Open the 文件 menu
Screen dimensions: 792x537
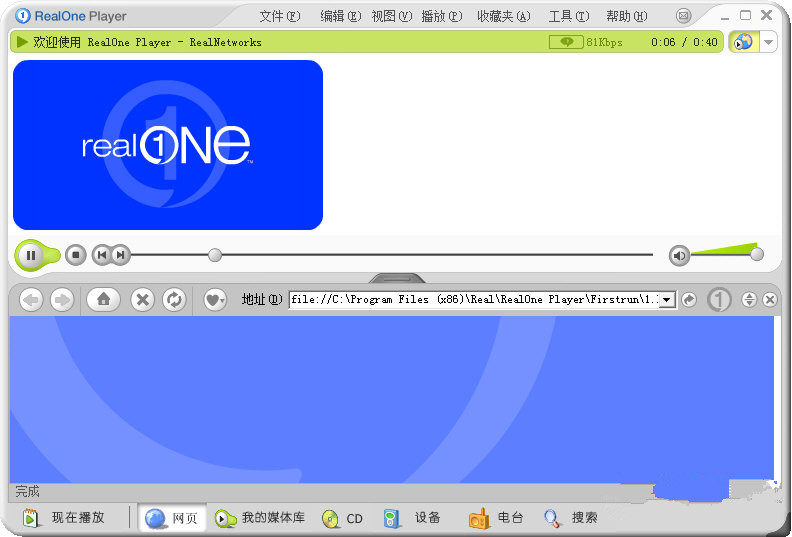click(280, 16)
